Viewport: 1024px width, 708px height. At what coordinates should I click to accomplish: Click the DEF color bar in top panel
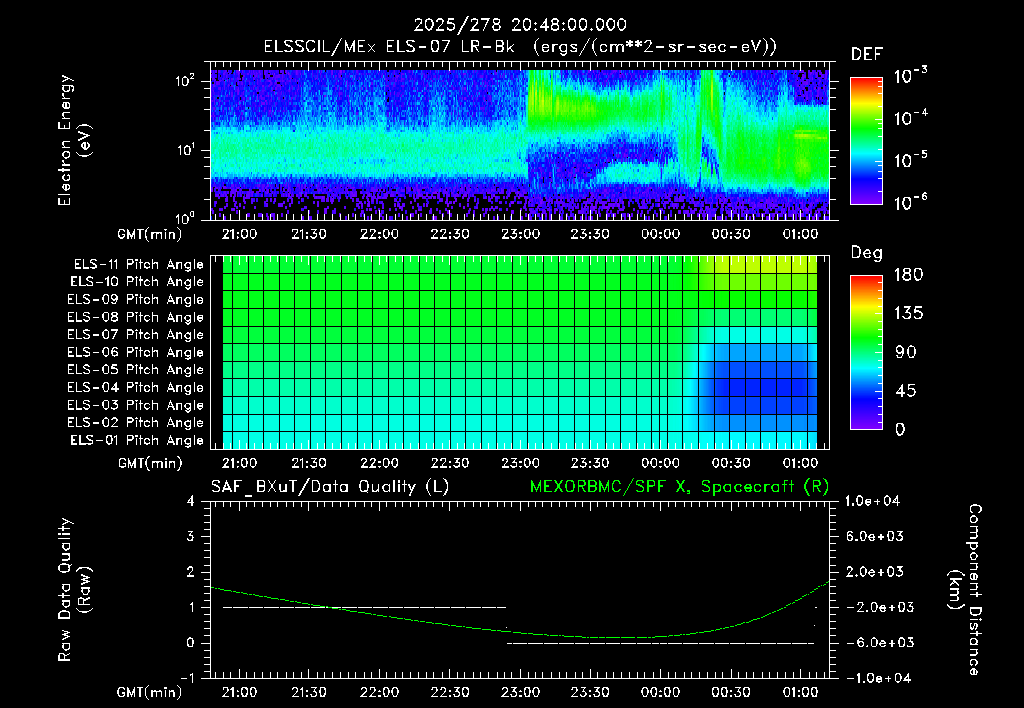[x=866, y=141]
